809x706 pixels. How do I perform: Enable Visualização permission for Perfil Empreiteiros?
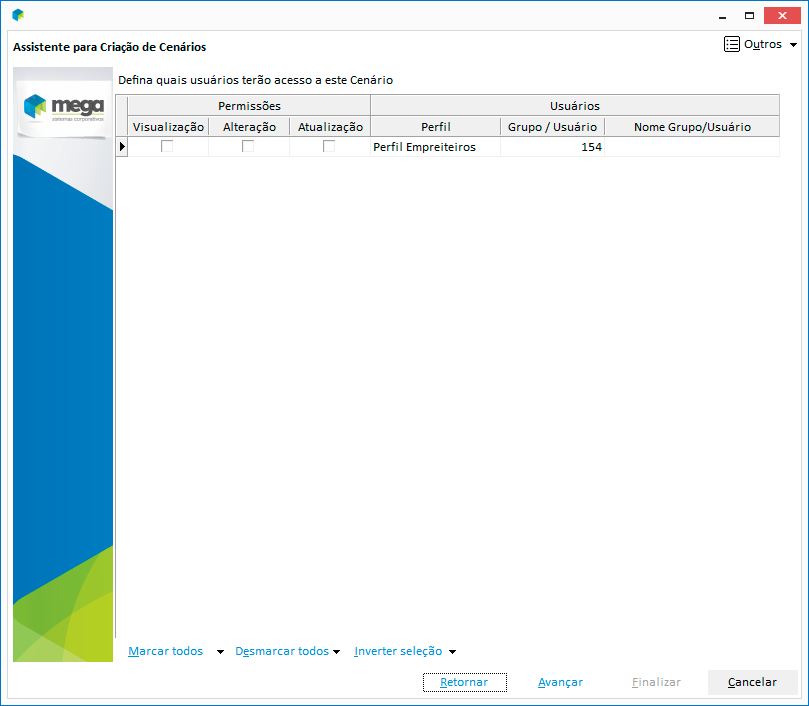[167, 147]
